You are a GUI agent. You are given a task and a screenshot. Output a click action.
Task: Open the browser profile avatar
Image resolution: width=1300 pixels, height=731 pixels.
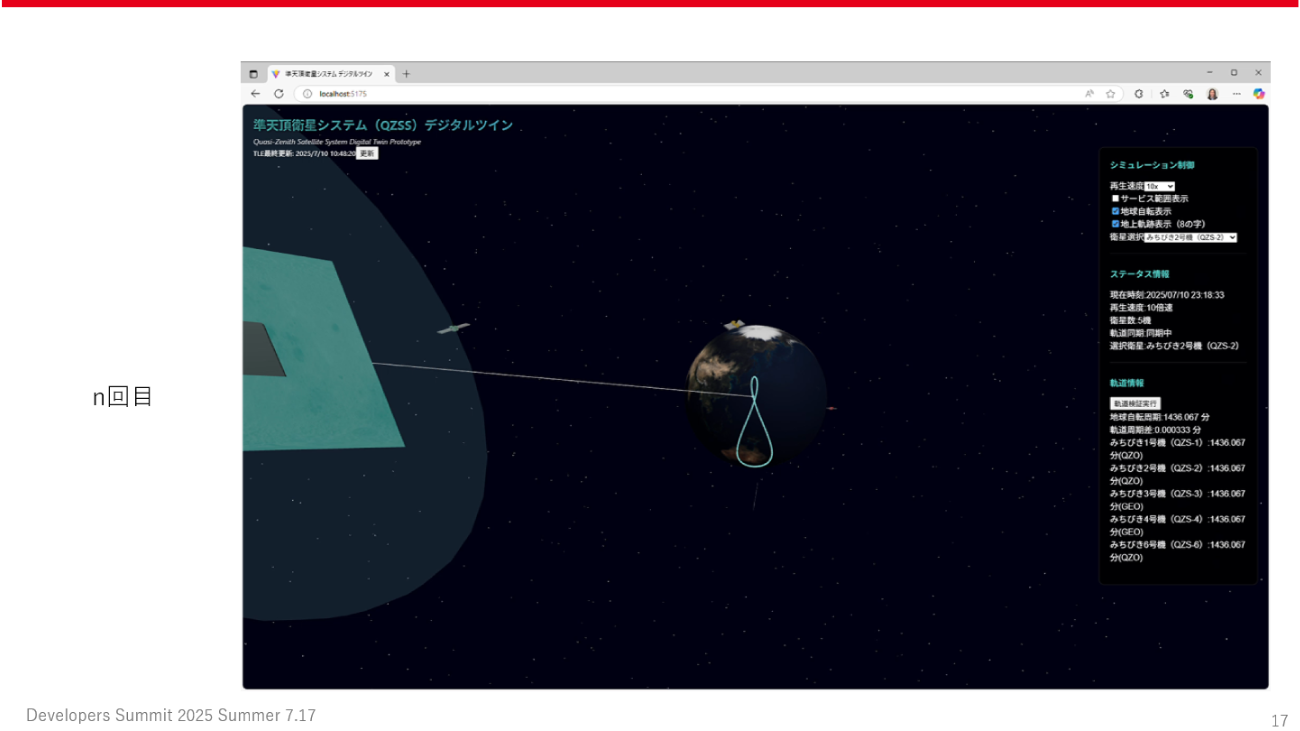click(1212, 94)
